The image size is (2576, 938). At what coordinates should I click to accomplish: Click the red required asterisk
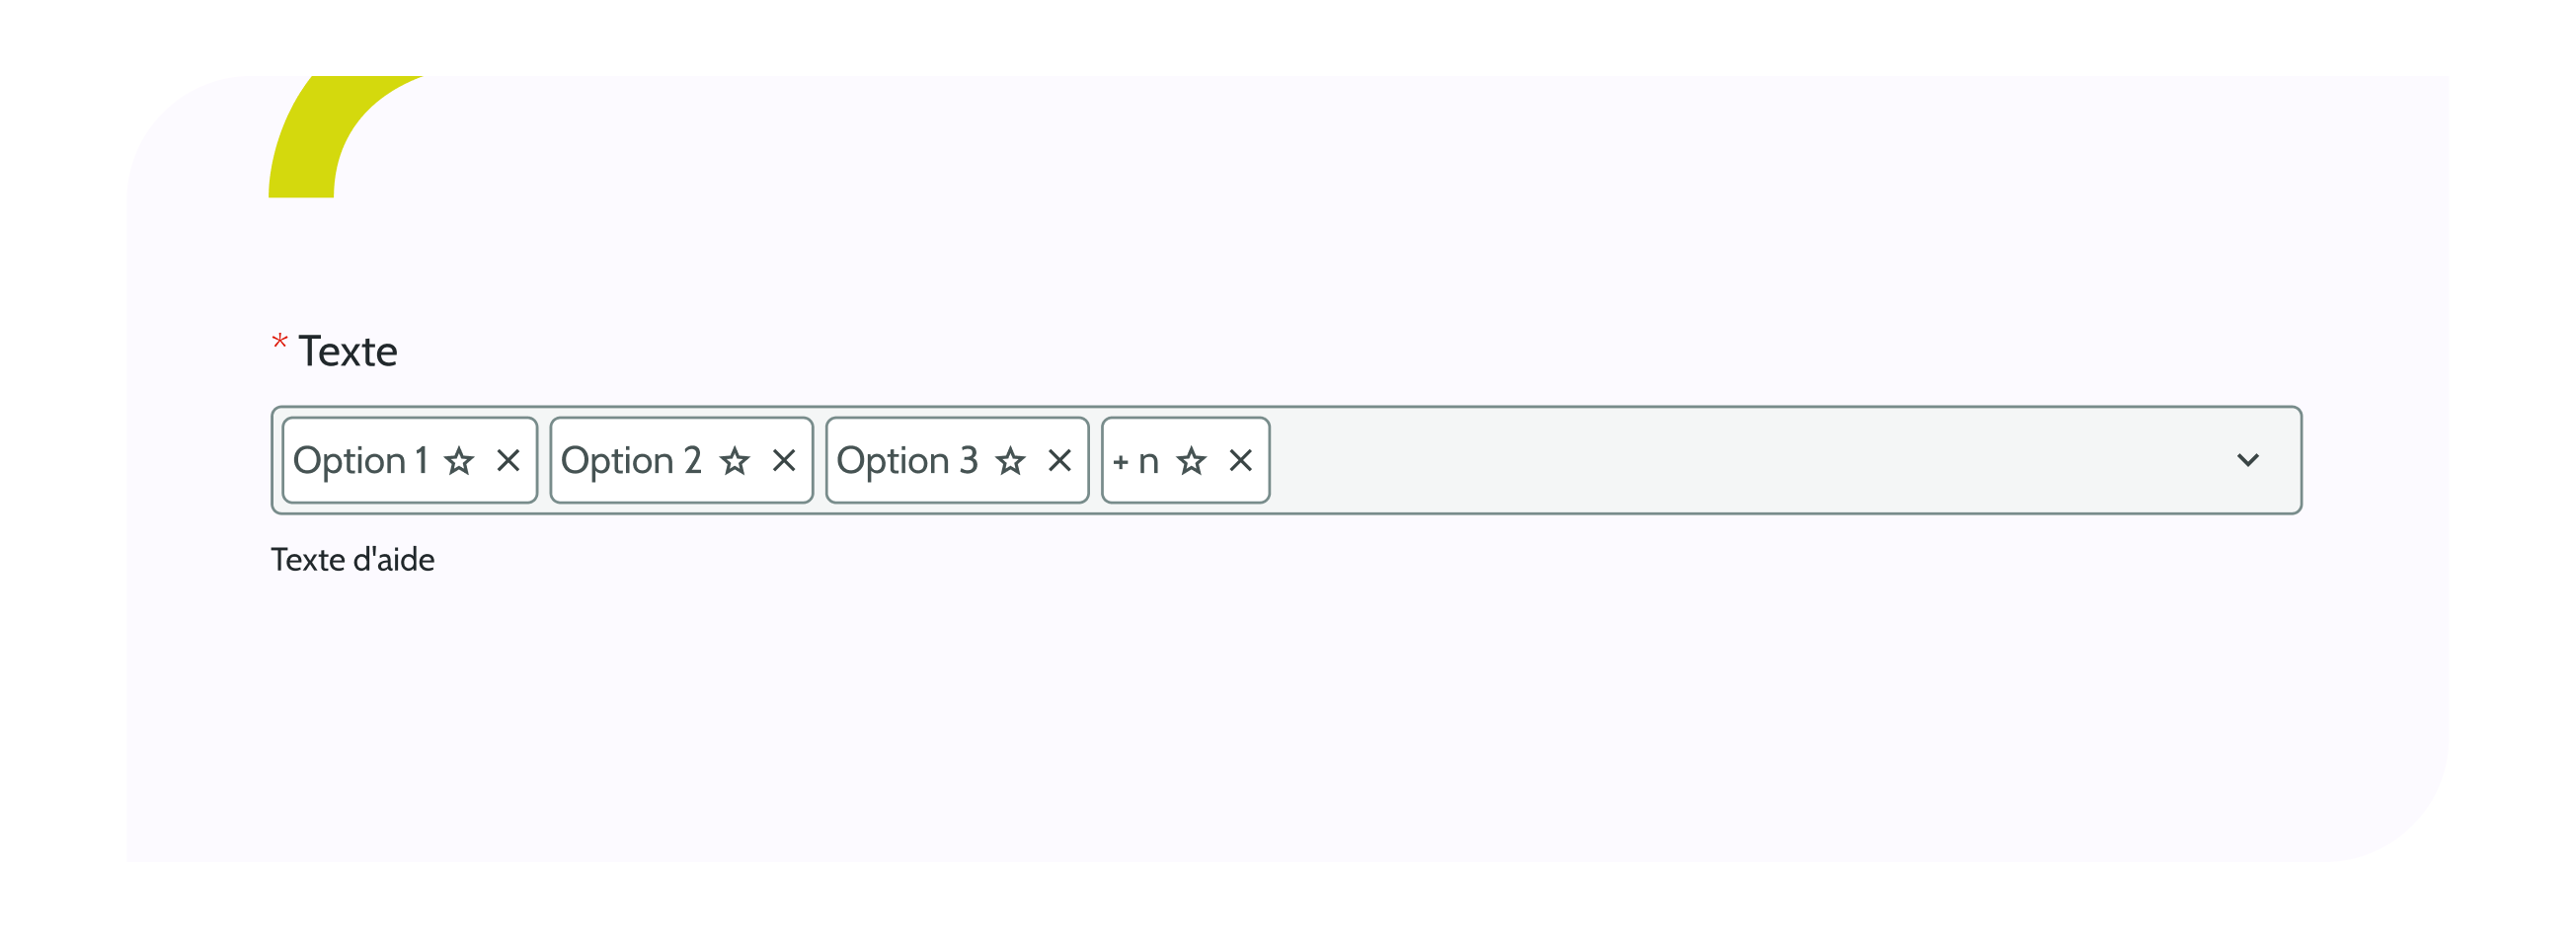[x=280, y=343]
